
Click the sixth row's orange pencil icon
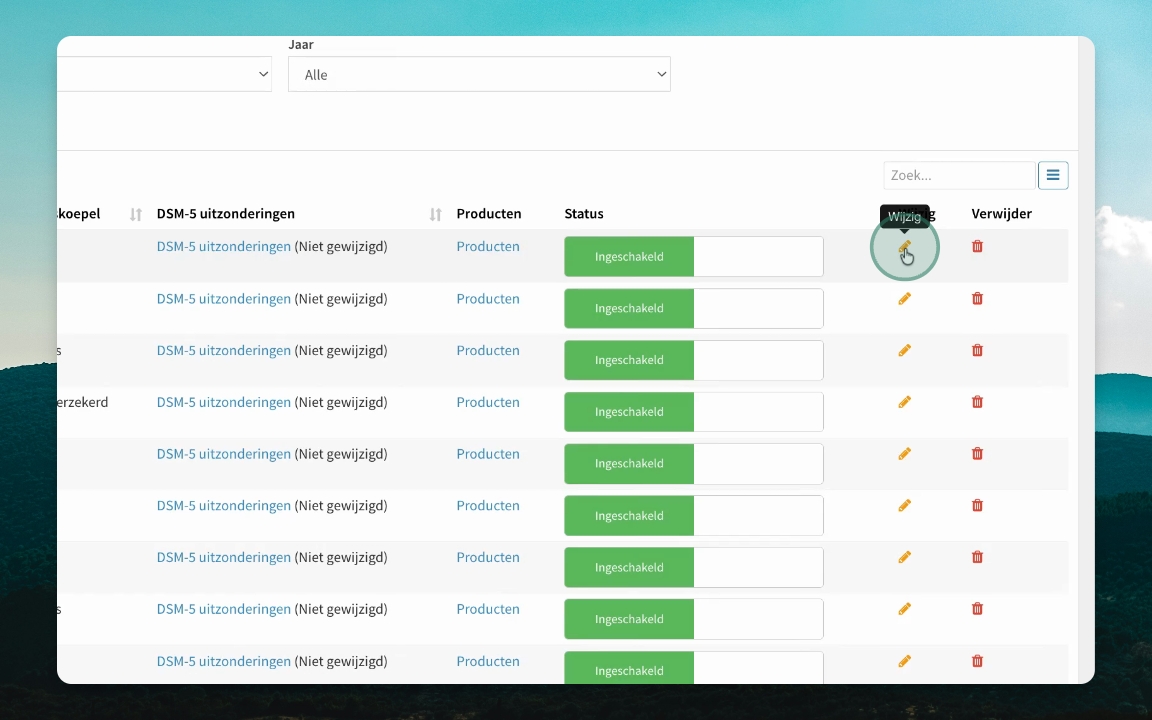pyautogui.click(x=904, y=505)
